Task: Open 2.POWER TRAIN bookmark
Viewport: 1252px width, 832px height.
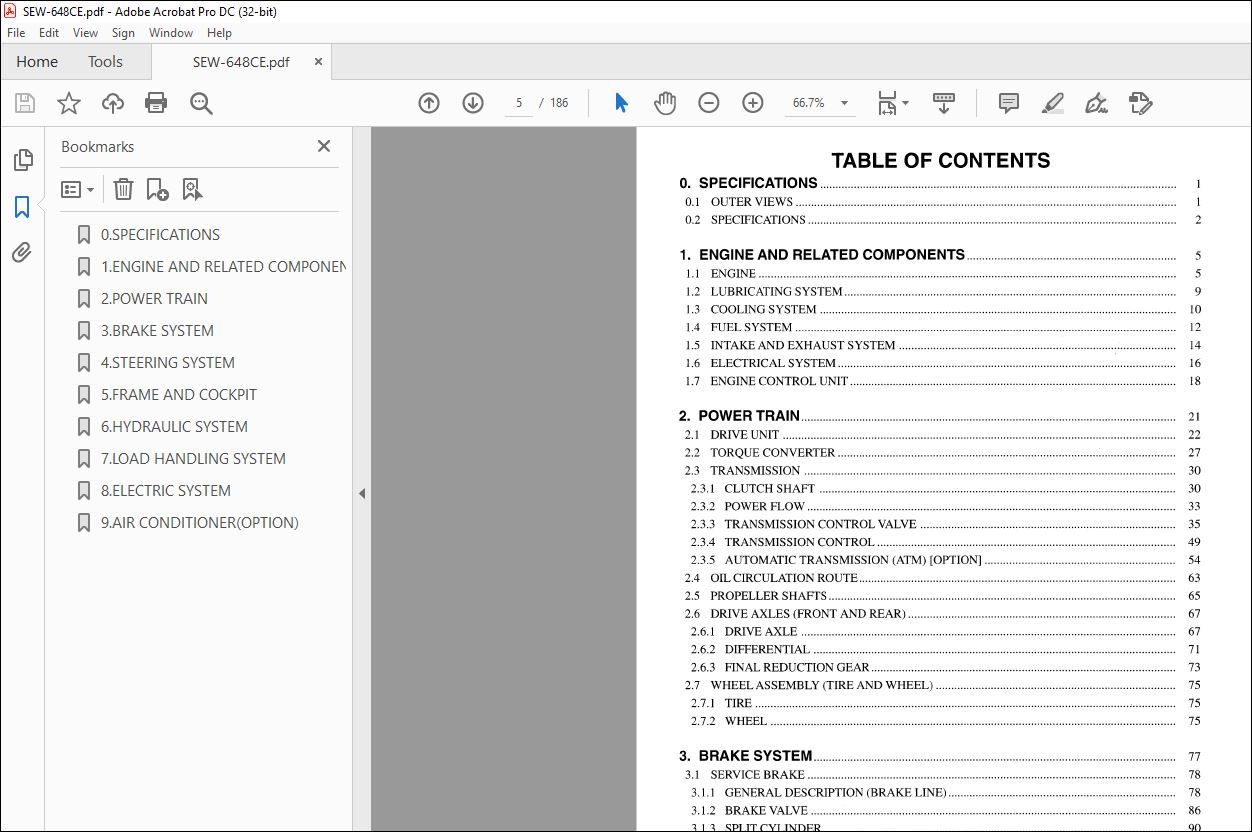Action: point(154,299)
